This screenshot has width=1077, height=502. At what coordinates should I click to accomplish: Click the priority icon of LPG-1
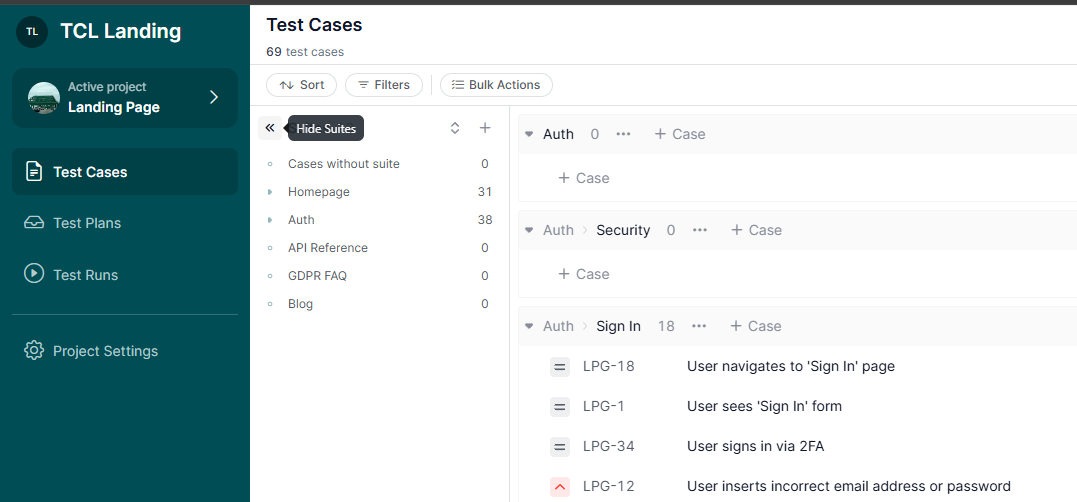(x=560, y=407)
